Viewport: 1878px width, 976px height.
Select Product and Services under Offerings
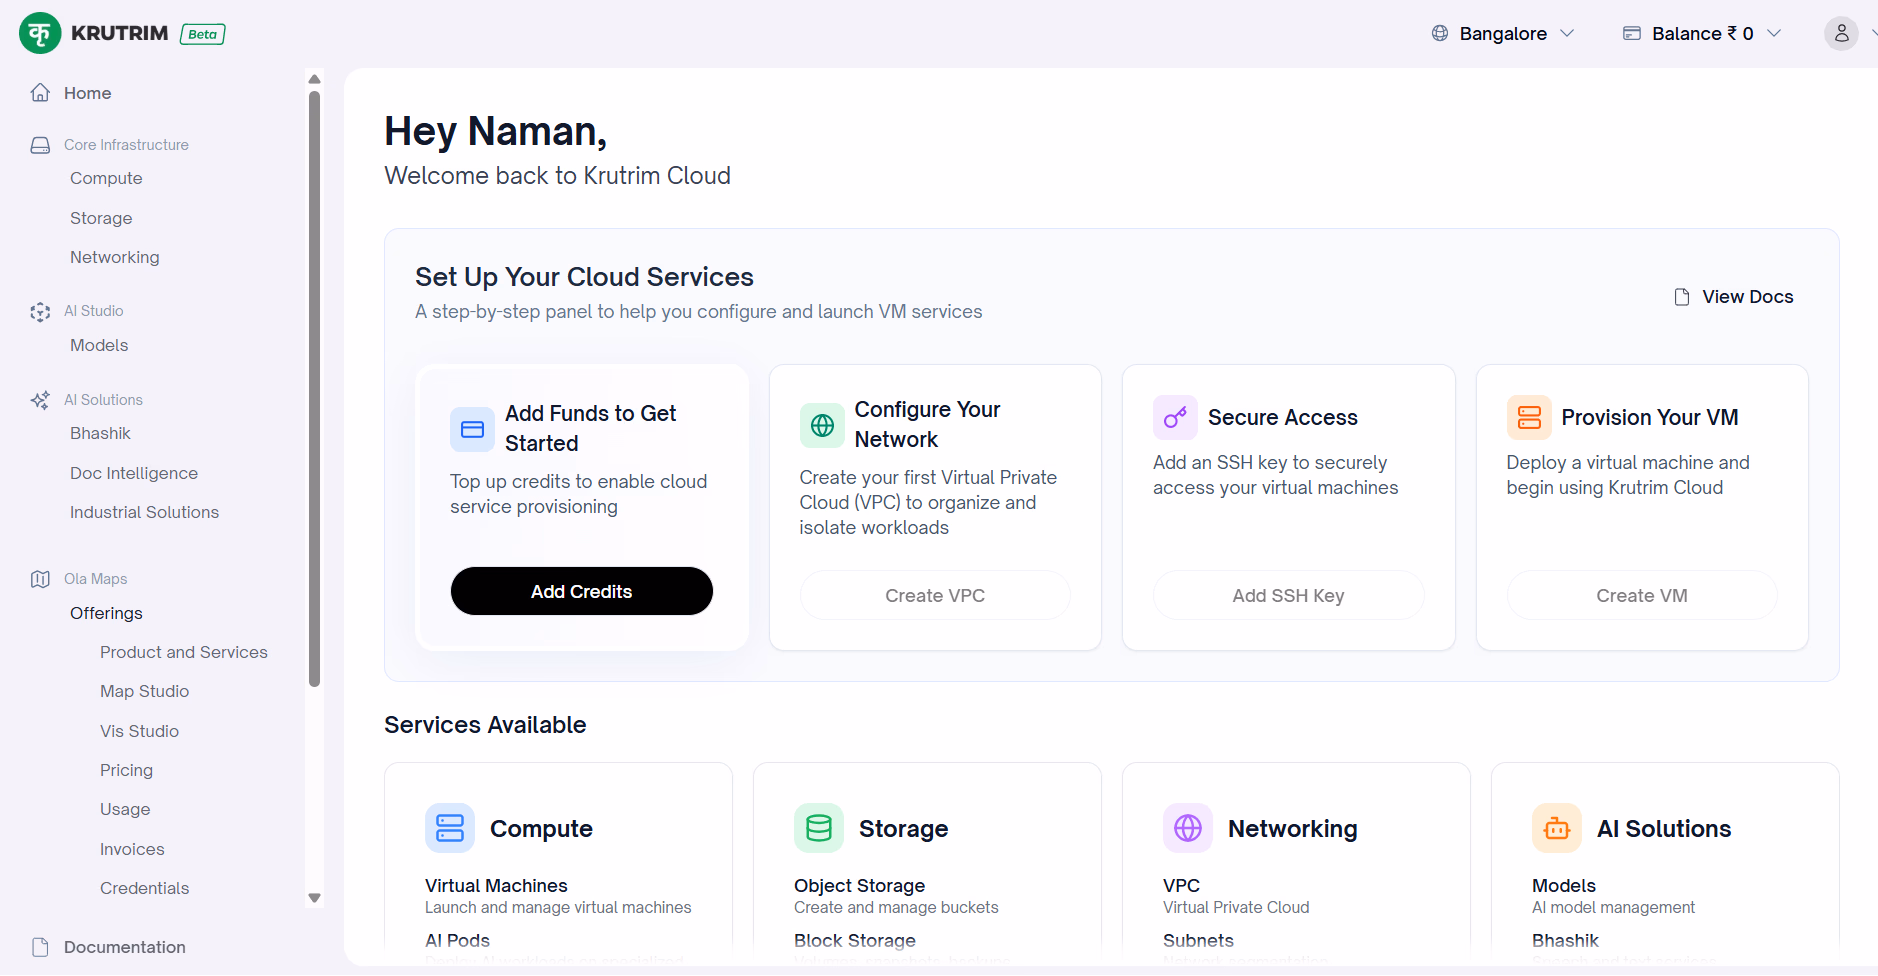(184, 652)
